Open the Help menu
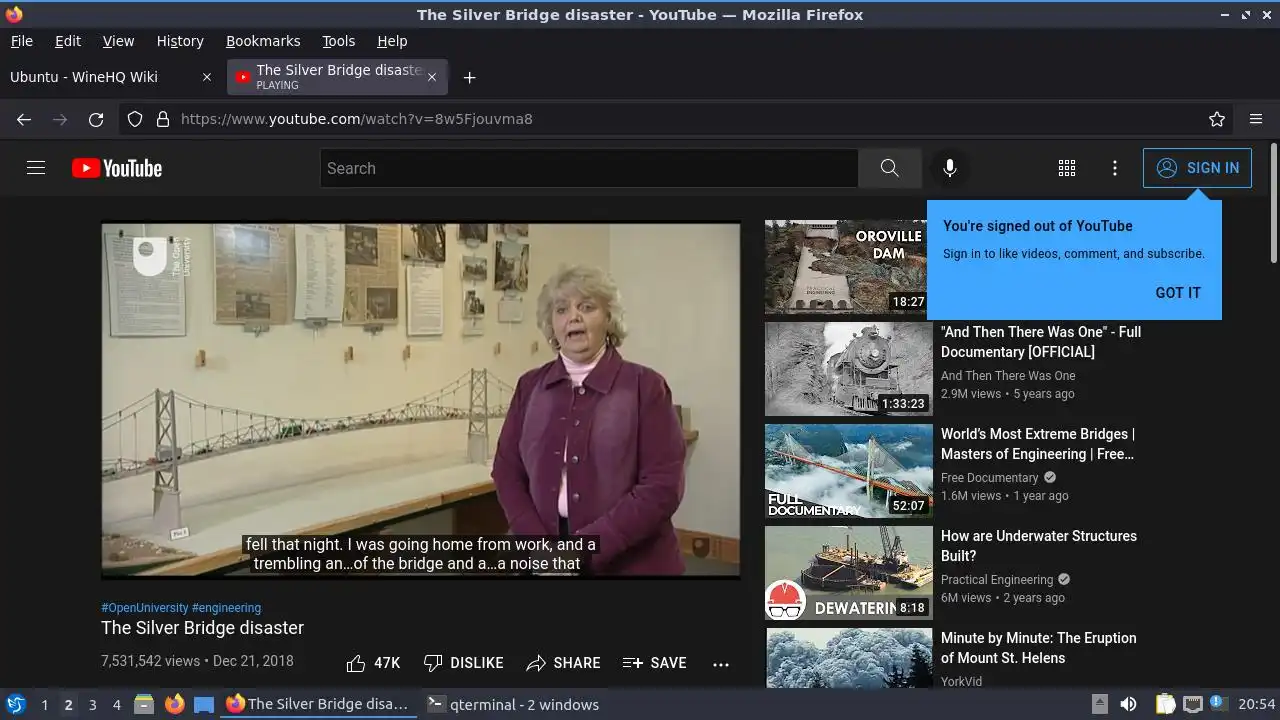 392,41
